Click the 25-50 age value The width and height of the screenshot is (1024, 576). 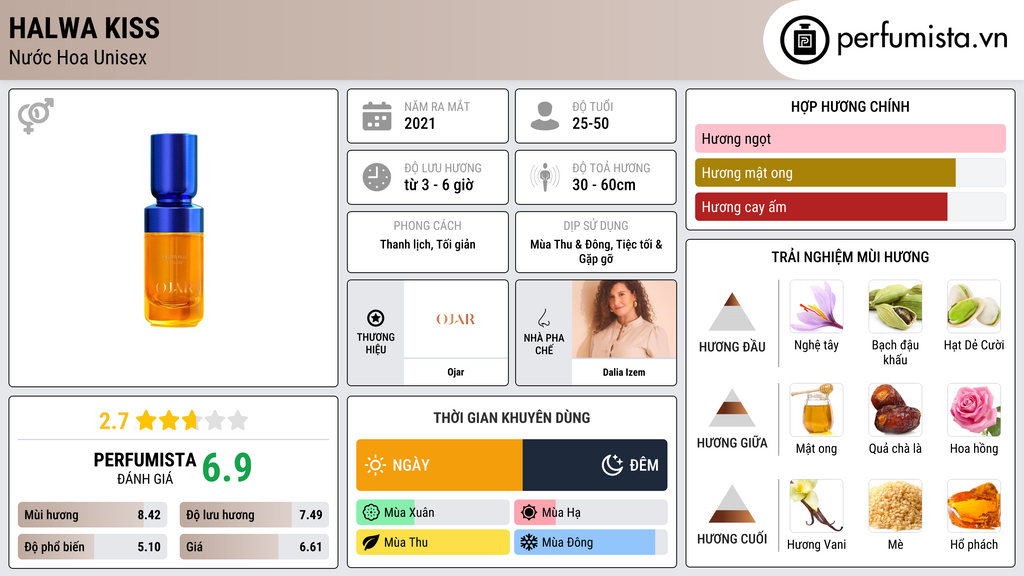pyautogui.click(x=590, y=123)
